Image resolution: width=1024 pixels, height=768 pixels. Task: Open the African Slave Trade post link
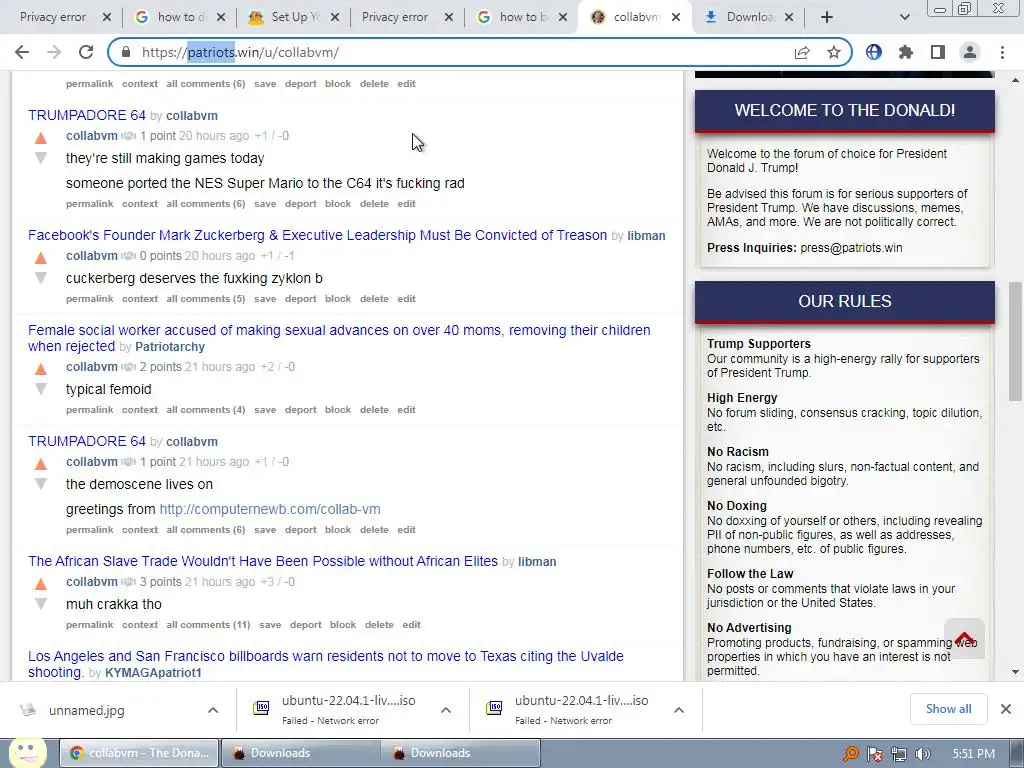(x=263, y=561)
